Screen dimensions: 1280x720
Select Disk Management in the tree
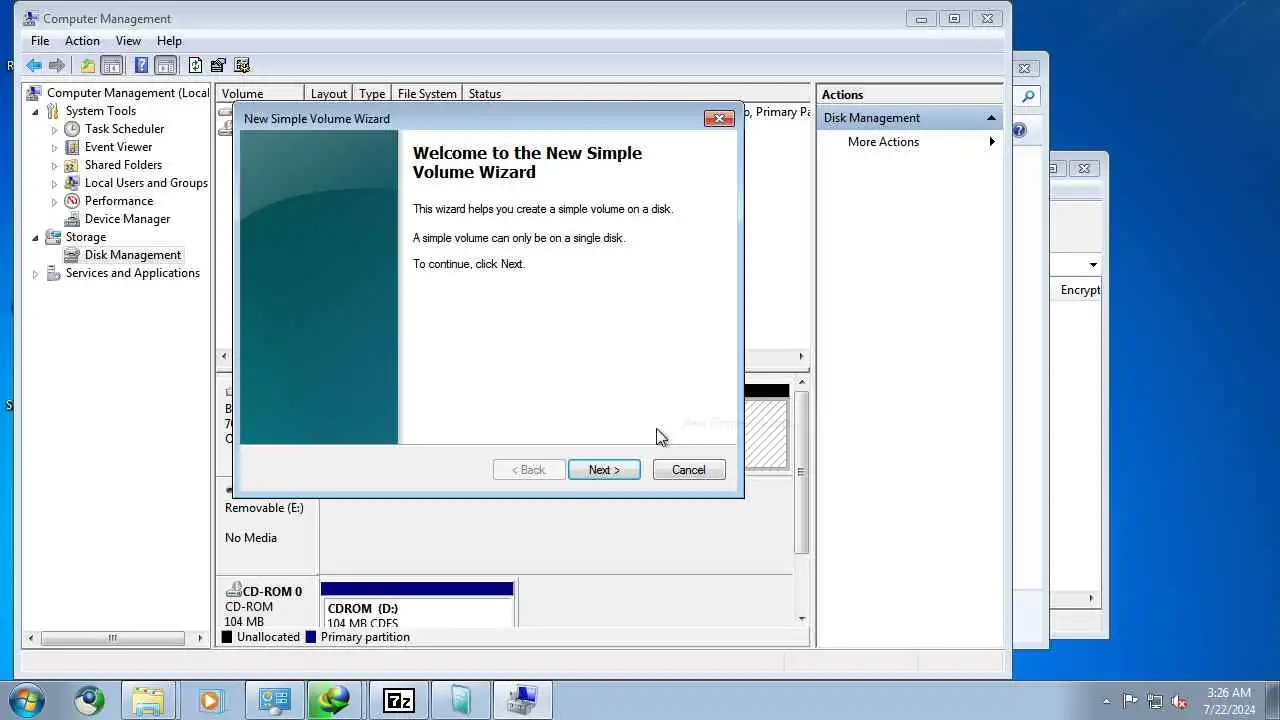pyautogui.click(x=132, y=255)
